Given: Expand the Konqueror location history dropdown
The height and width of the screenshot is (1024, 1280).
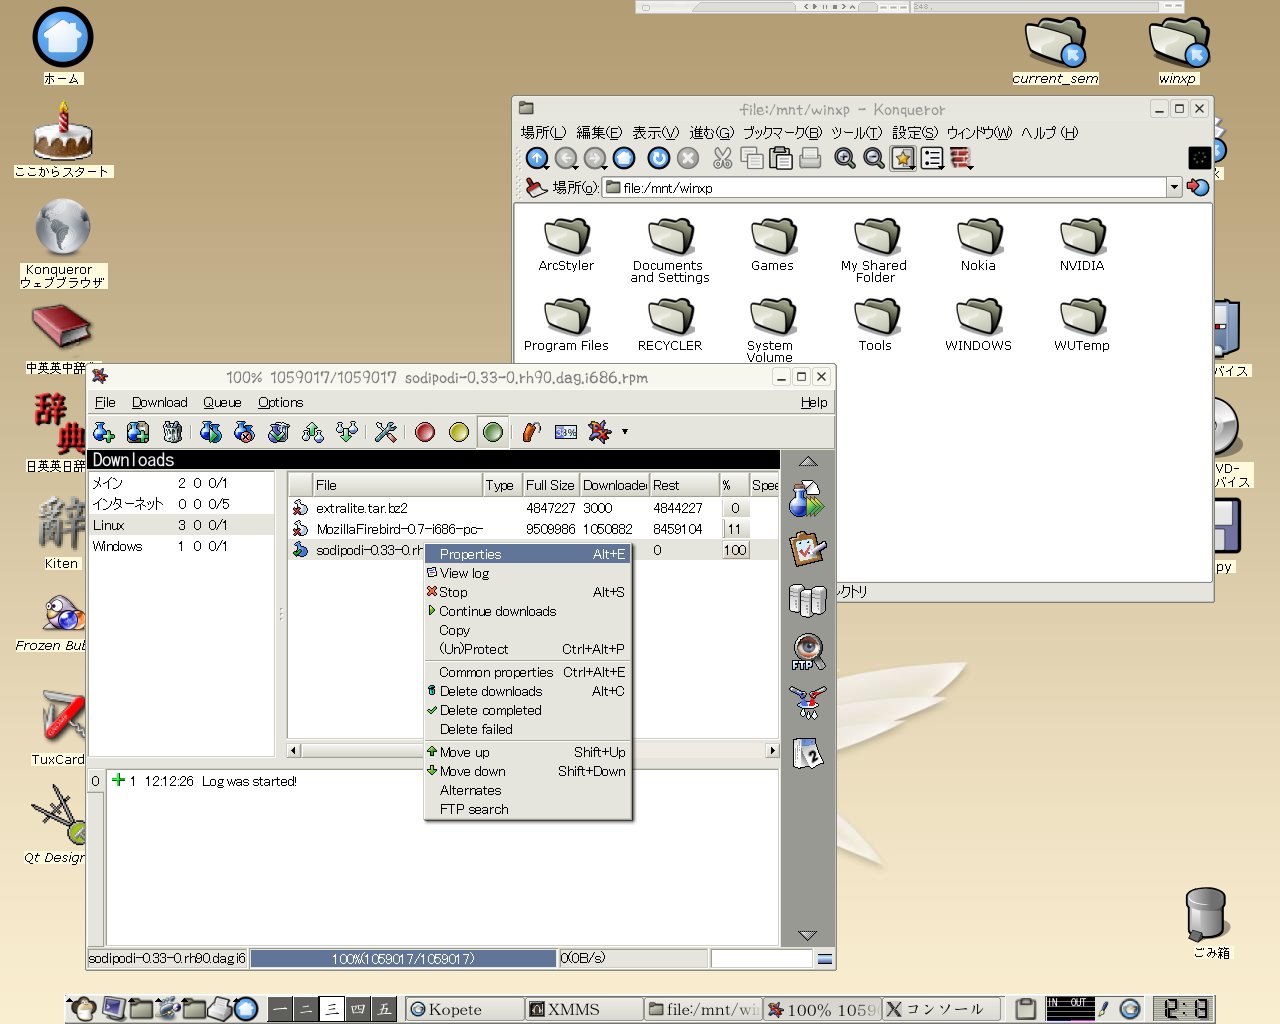Looking at the screenshot, I should (1174, 187).
